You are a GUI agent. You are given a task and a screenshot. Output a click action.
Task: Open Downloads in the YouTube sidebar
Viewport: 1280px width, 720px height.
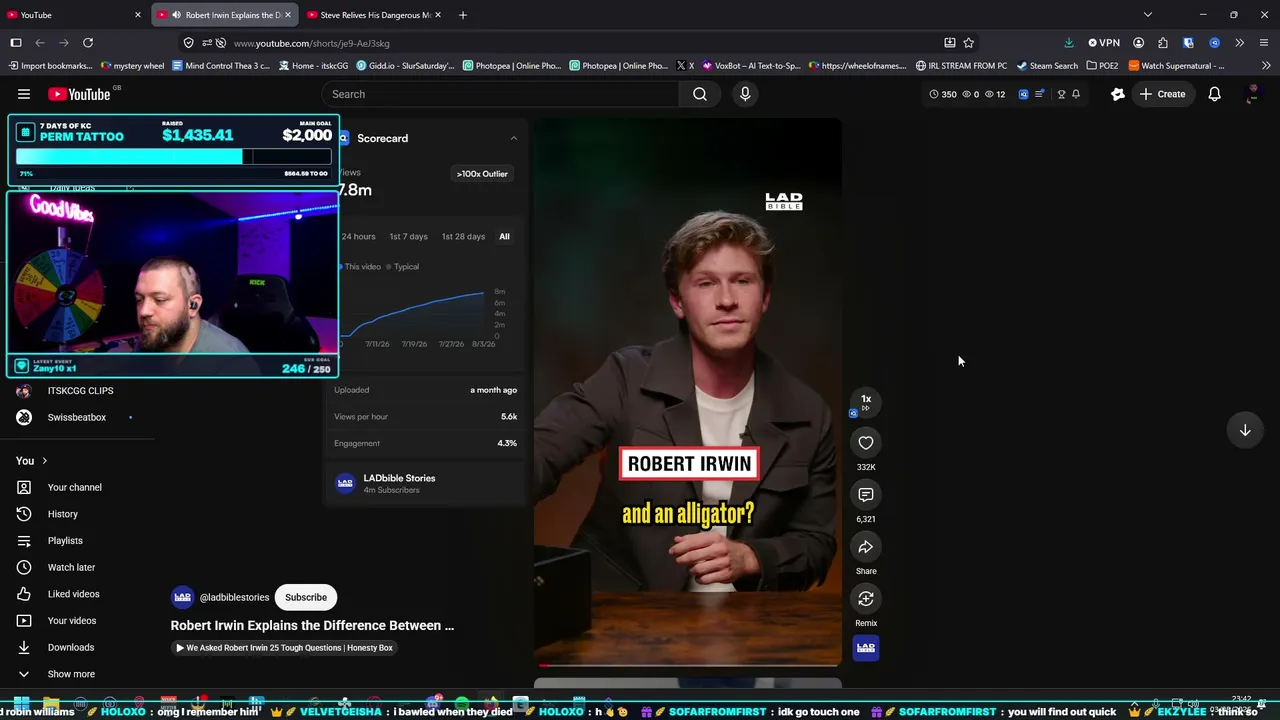click(70, 647)
